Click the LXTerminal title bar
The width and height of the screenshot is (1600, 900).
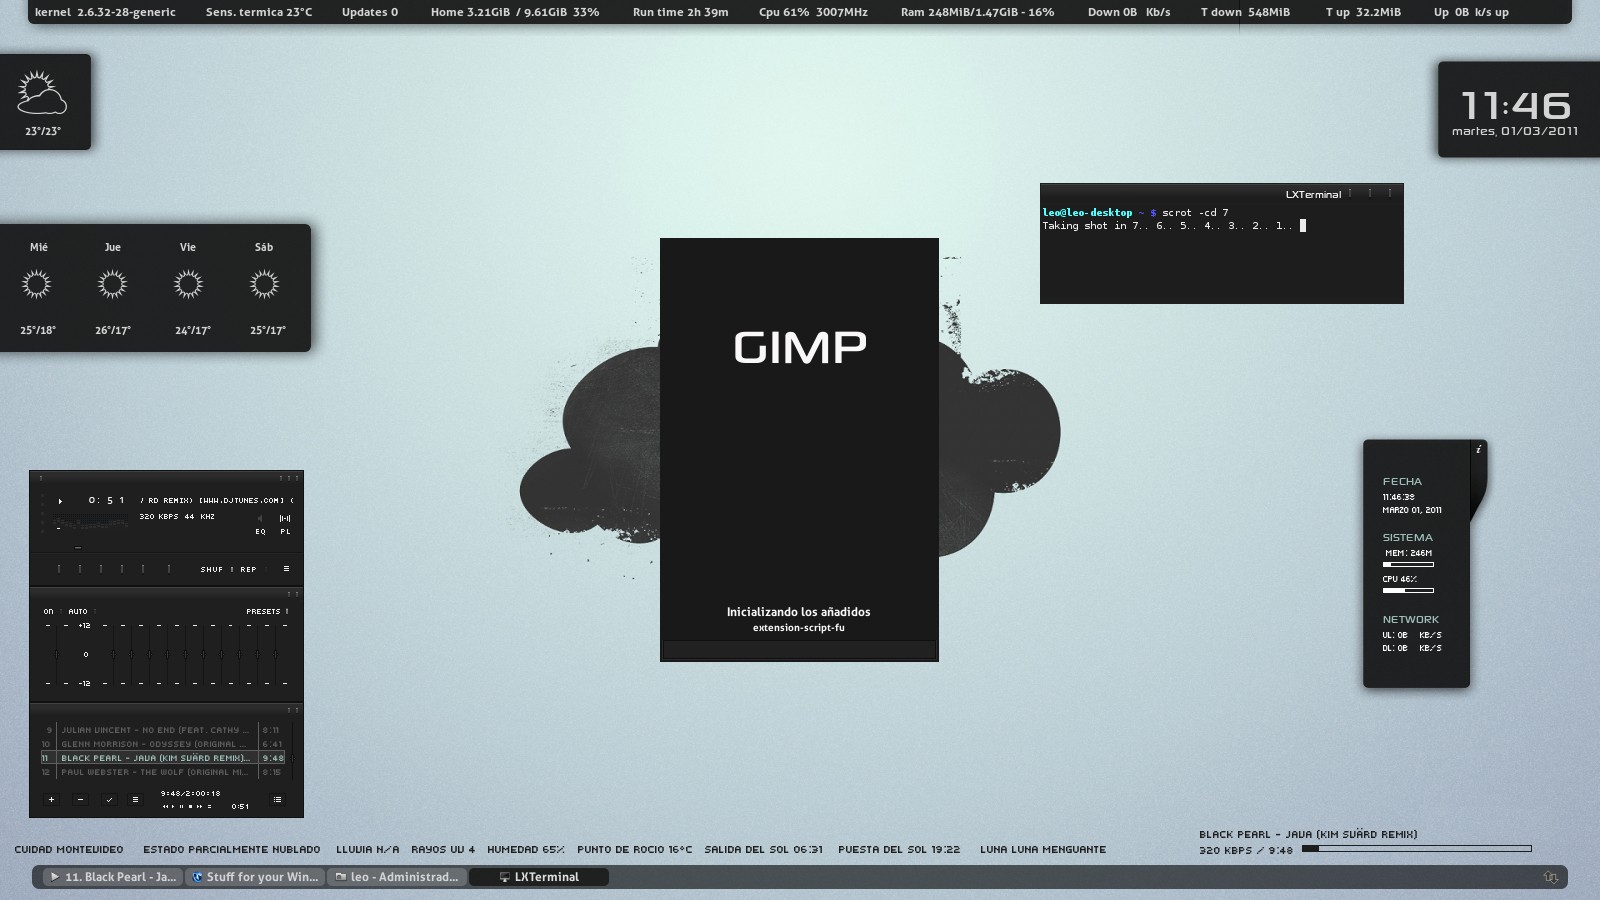pyautogui.click(x=1222, y=194)
